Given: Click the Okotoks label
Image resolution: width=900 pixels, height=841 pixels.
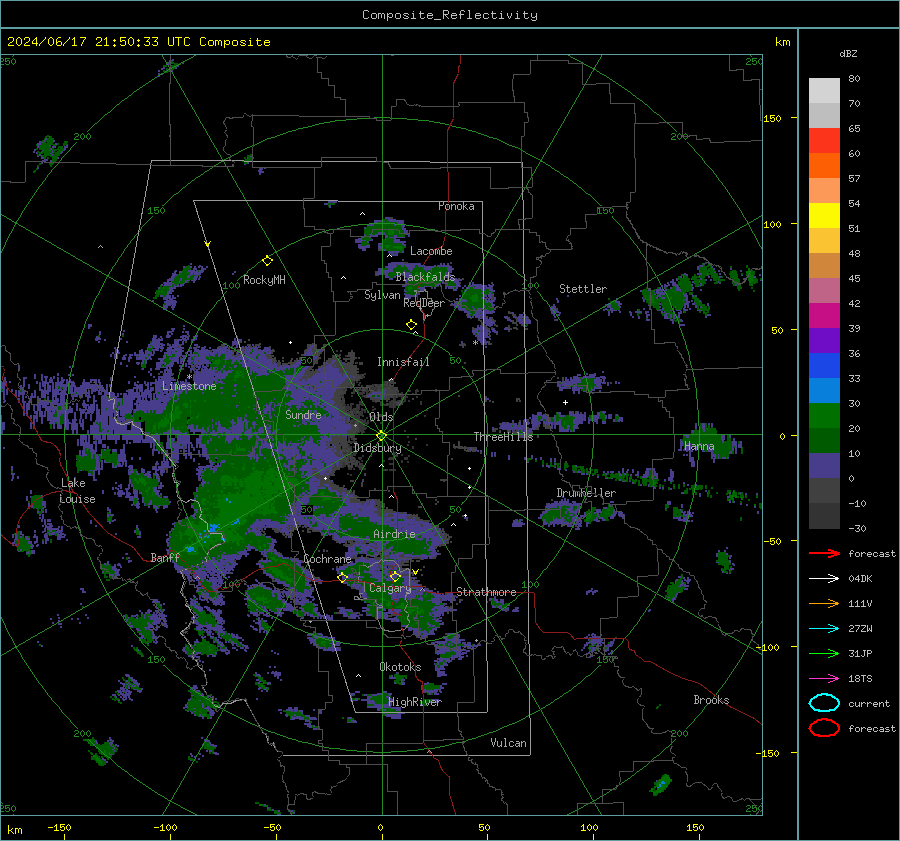Looking at the screenshot, I should pos(400,667).
